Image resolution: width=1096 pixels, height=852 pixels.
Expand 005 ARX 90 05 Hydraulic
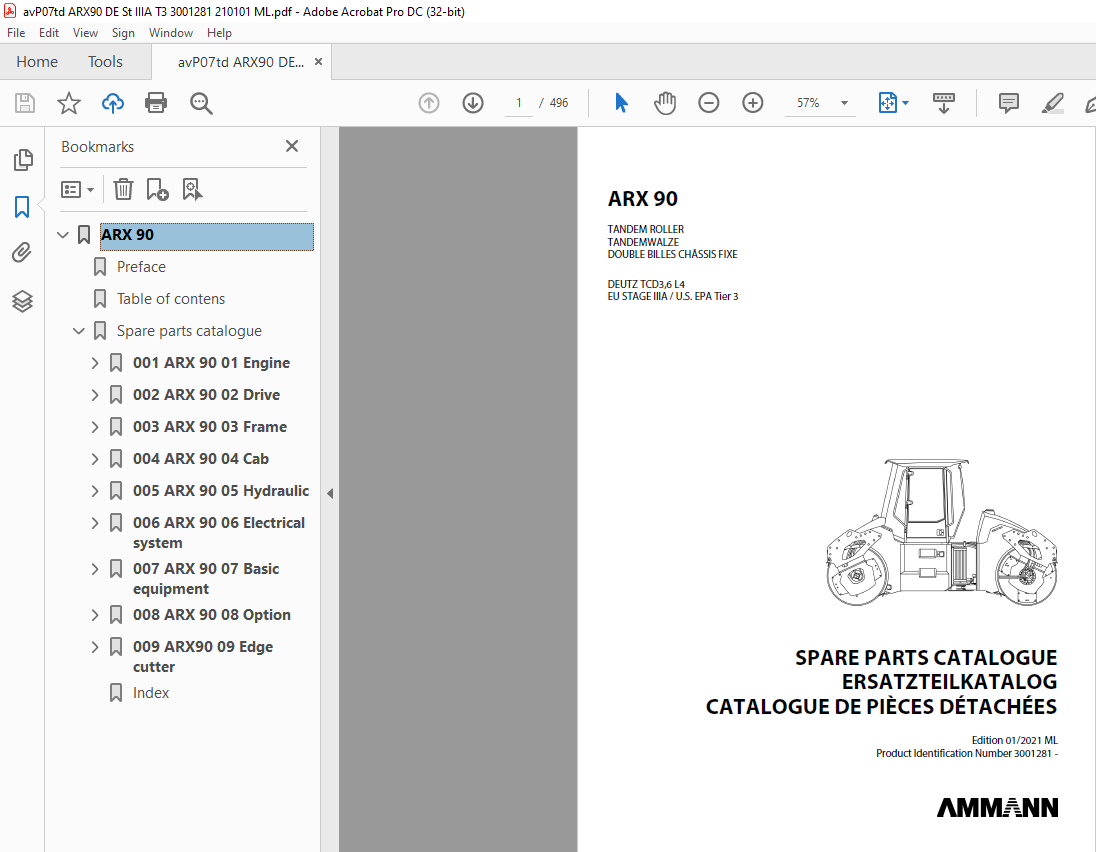[95, 491]
